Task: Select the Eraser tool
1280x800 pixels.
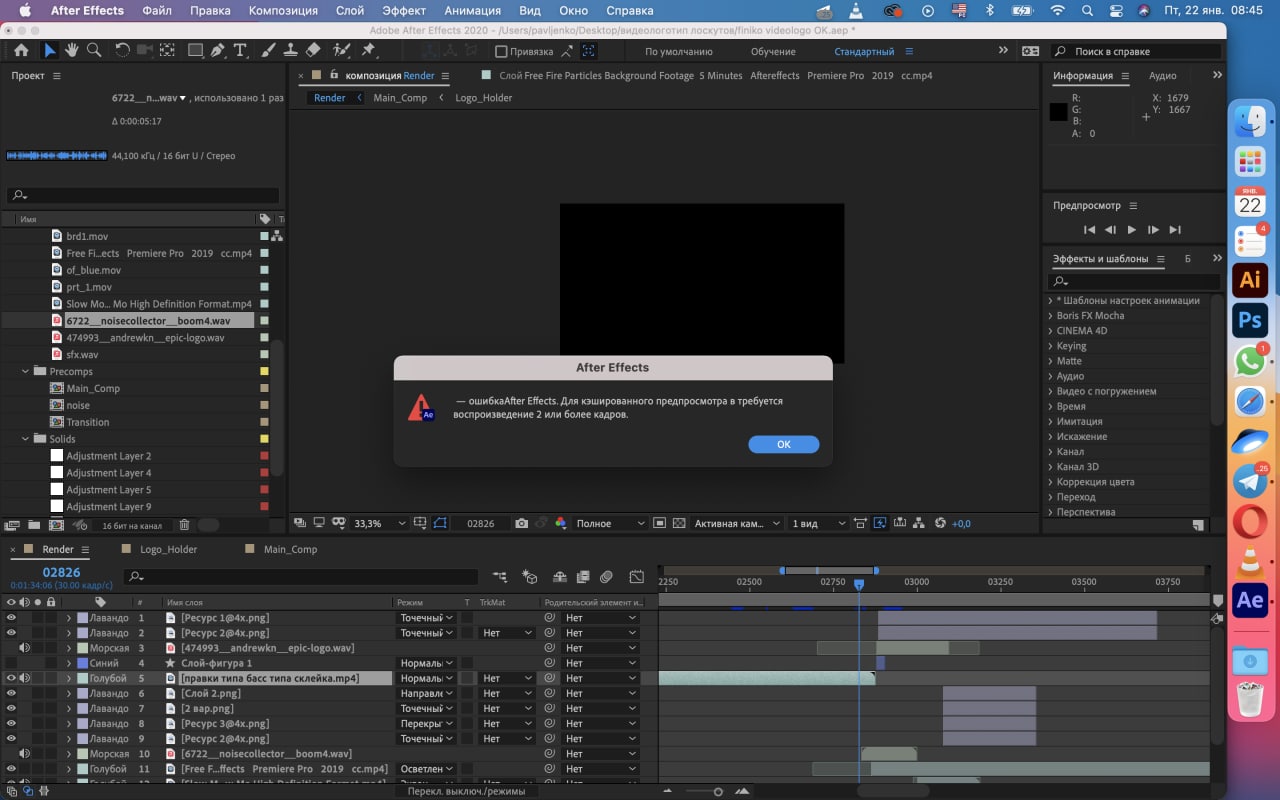Action: (313, 51)
